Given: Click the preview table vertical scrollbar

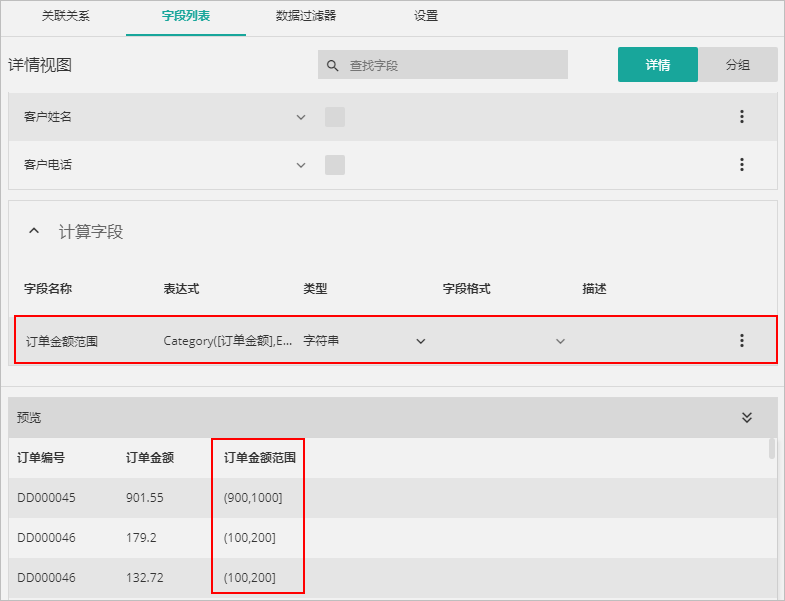Looking at the screenshot, I should (x=771, y=449).
